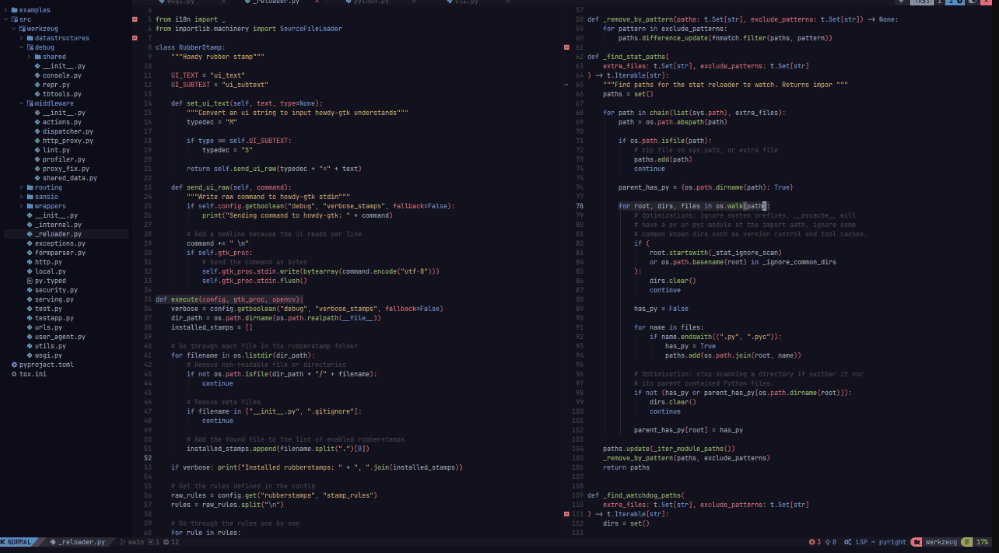Click the werkzeug folder icon in status bar
This screenshot has height=553, width=999.
(916, 542)
